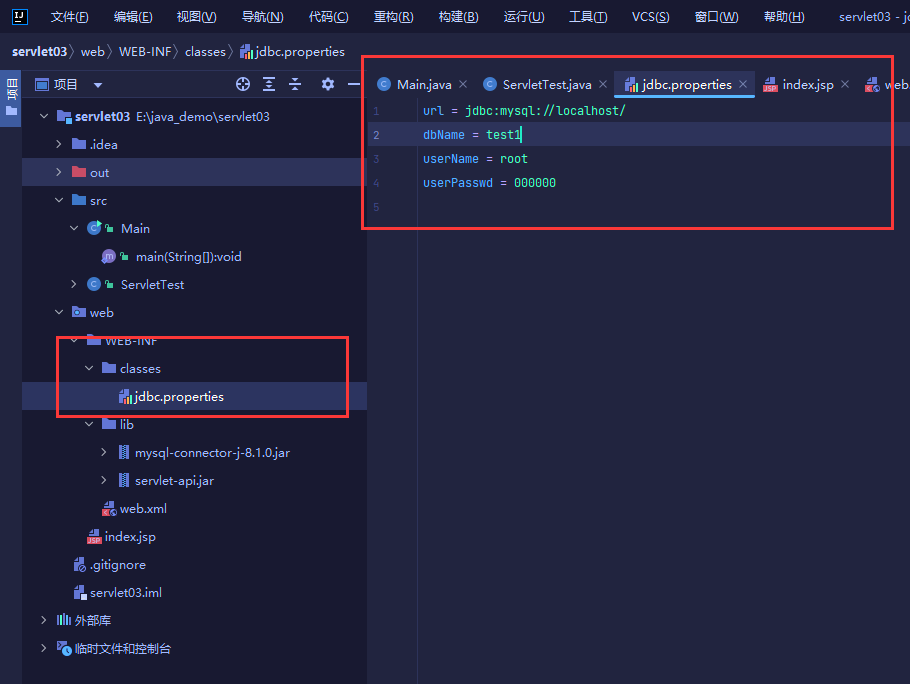This screenshot has height=684, width=910.
Task: Expand the mysql-connector-j-8.1.0.jar node
Action: click(104, 452)
